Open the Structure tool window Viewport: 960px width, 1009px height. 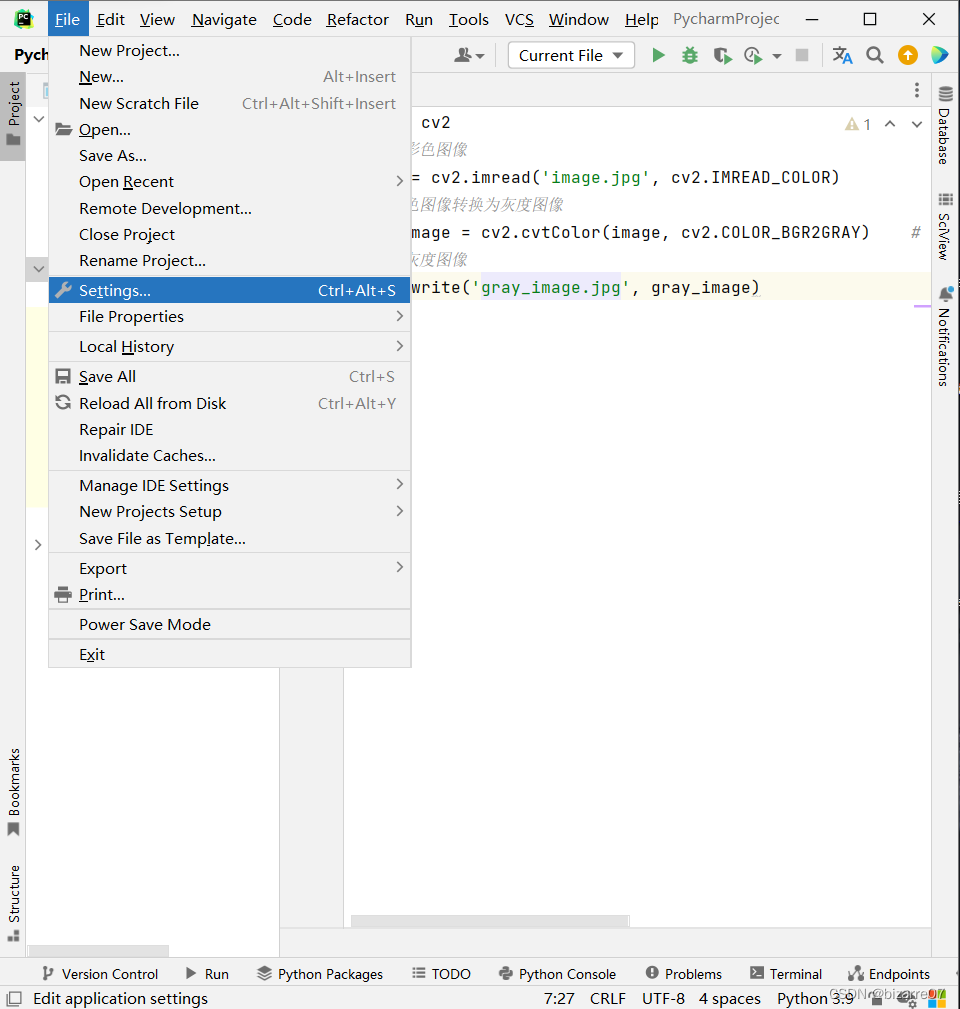pos(14,903)
